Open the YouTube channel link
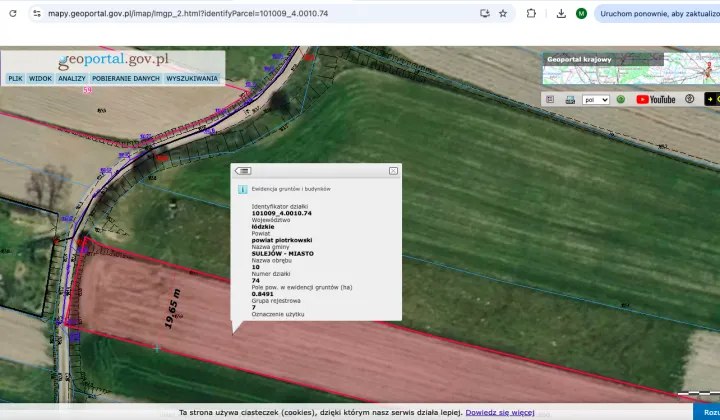Viewport: 720px width, 420px height. (x=656, y=99)
